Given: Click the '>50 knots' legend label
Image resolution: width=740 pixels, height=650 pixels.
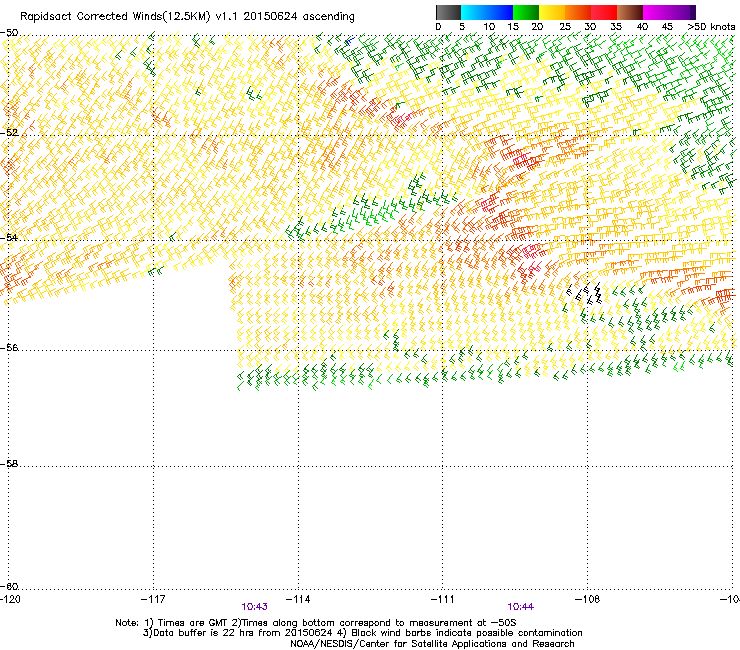Looking at the screenshot, I should [711, 27].
